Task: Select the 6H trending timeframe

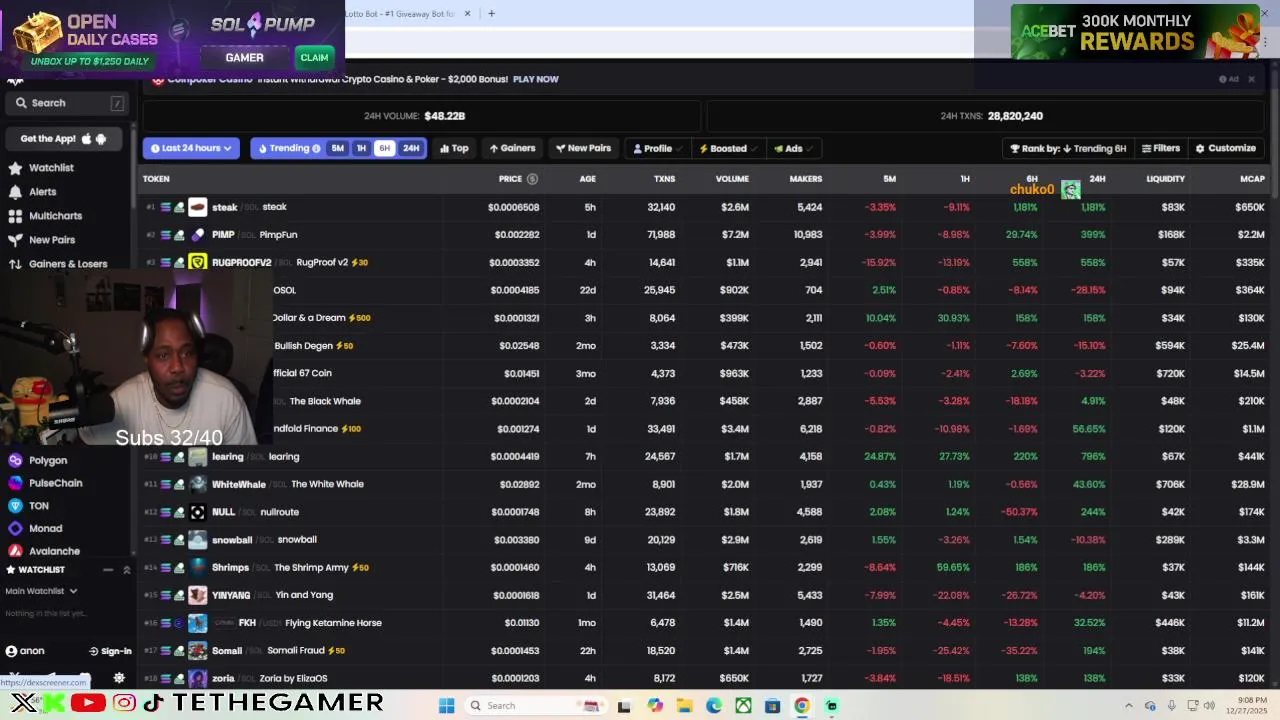Action: point(384,149)
